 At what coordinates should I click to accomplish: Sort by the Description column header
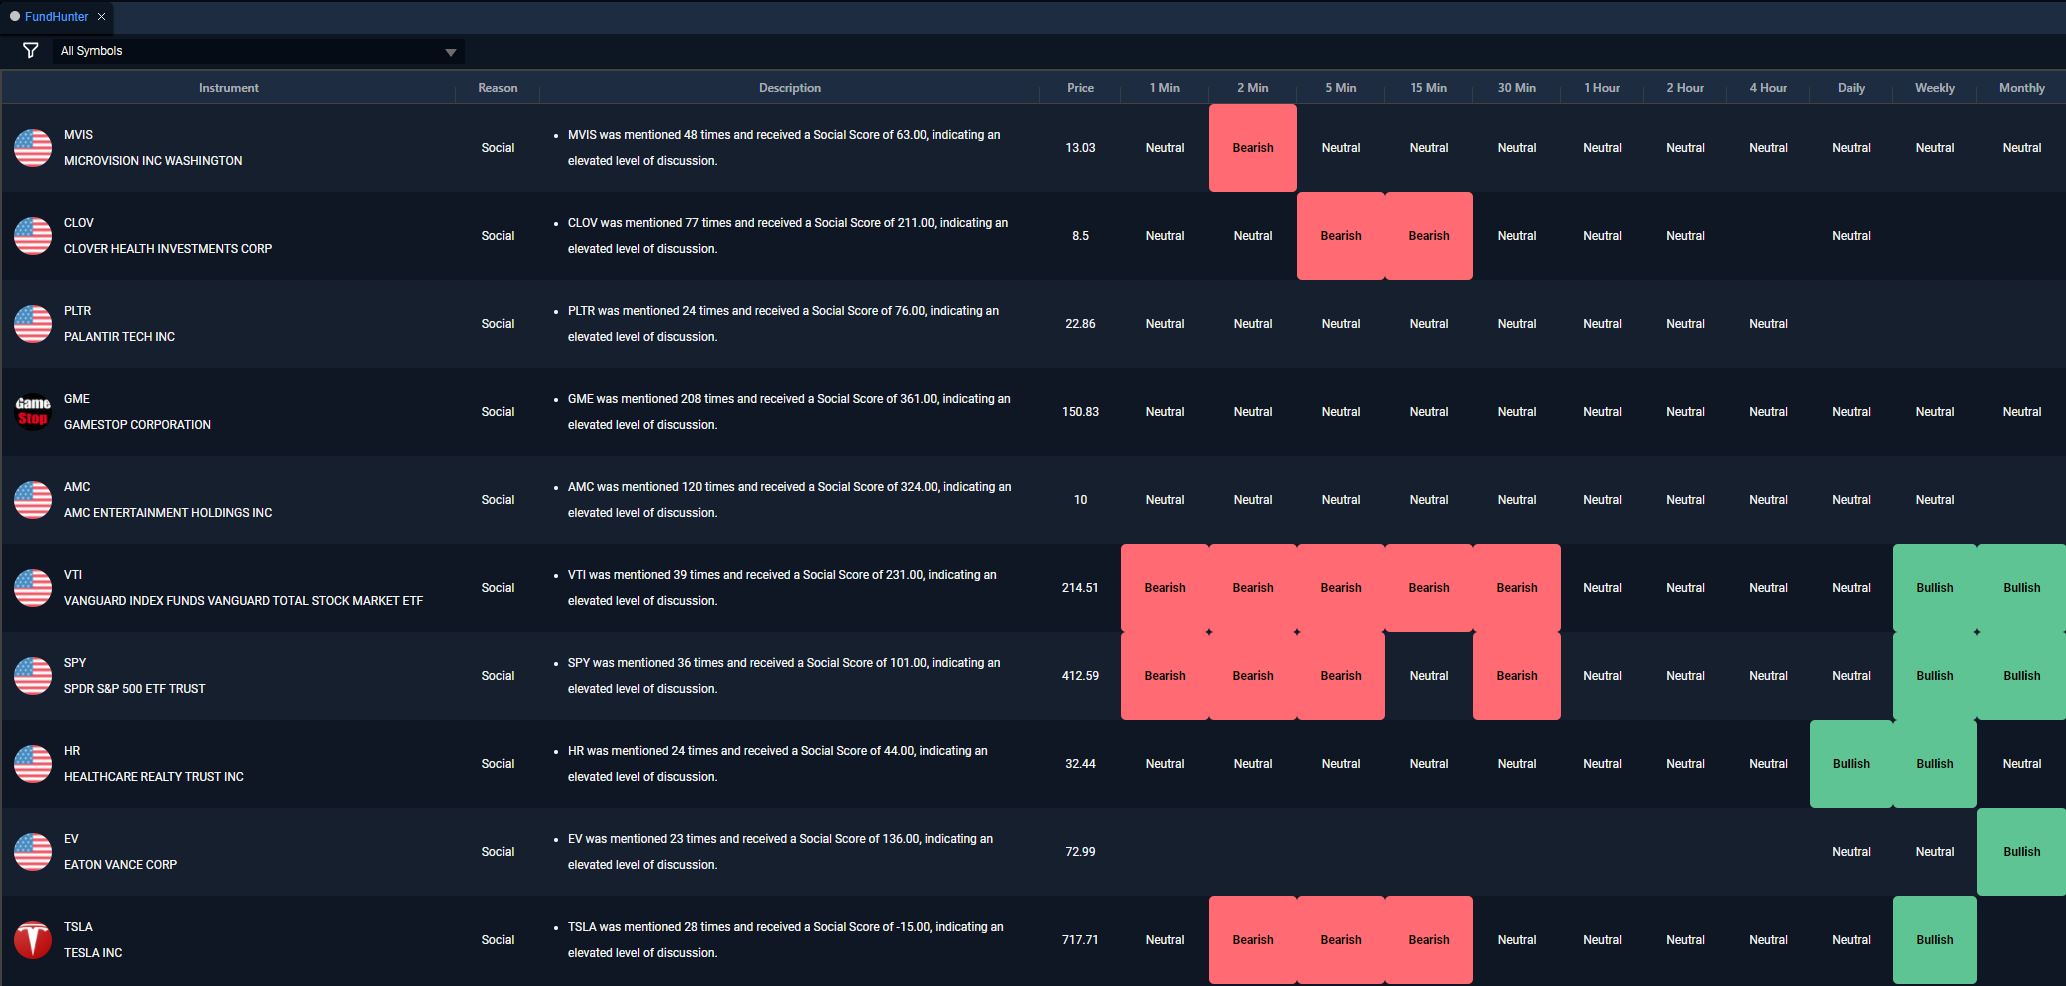click(x=789, y=88)
